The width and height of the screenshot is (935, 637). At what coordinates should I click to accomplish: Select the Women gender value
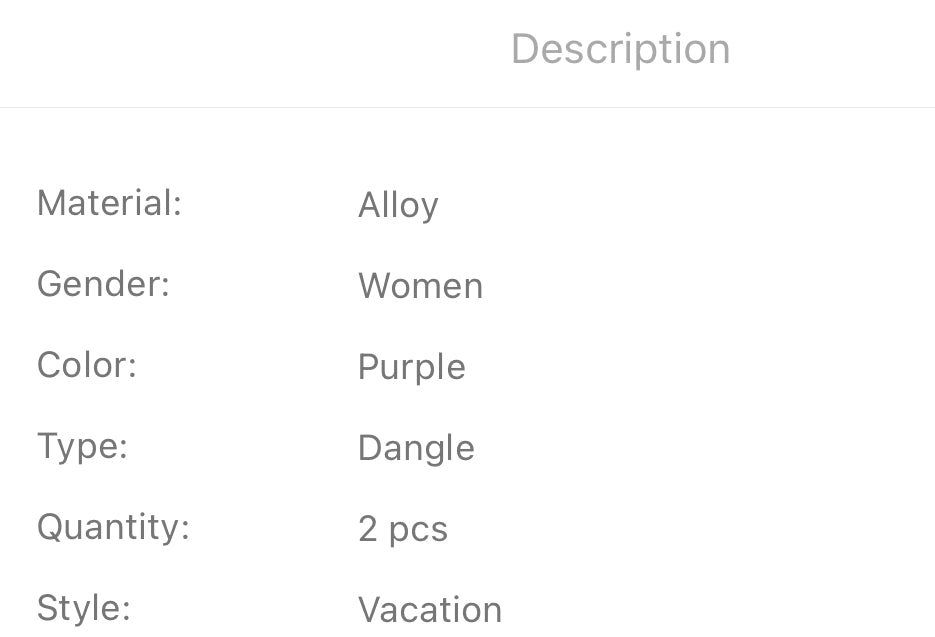tap(420, 286)
